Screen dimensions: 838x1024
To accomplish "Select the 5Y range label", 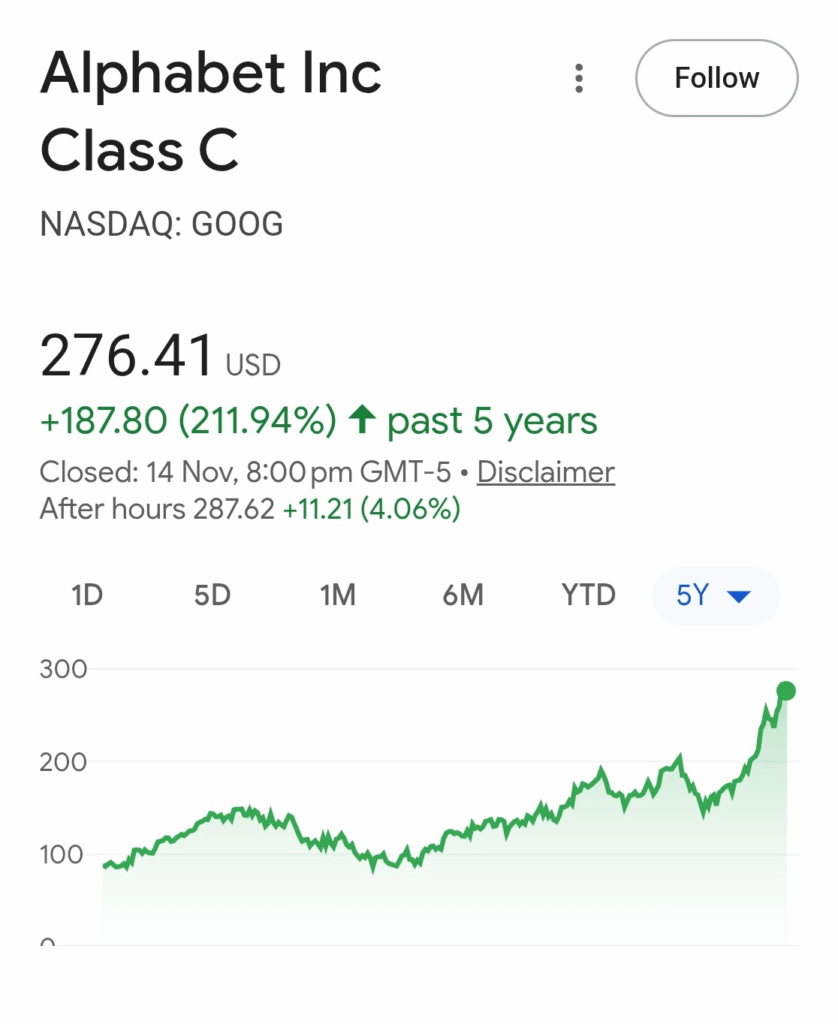I will pyautogui.click(x=692, y=596).
